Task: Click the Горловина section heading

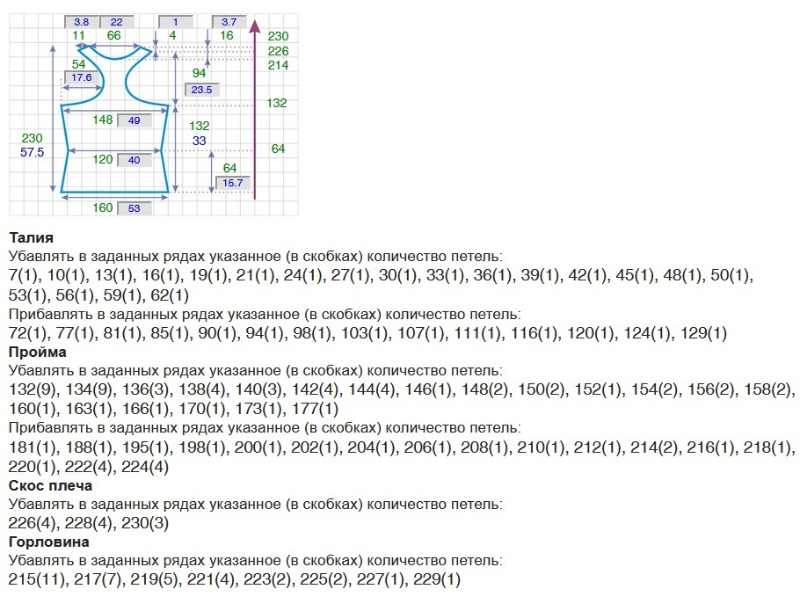Action: click(x=47, y=542)
